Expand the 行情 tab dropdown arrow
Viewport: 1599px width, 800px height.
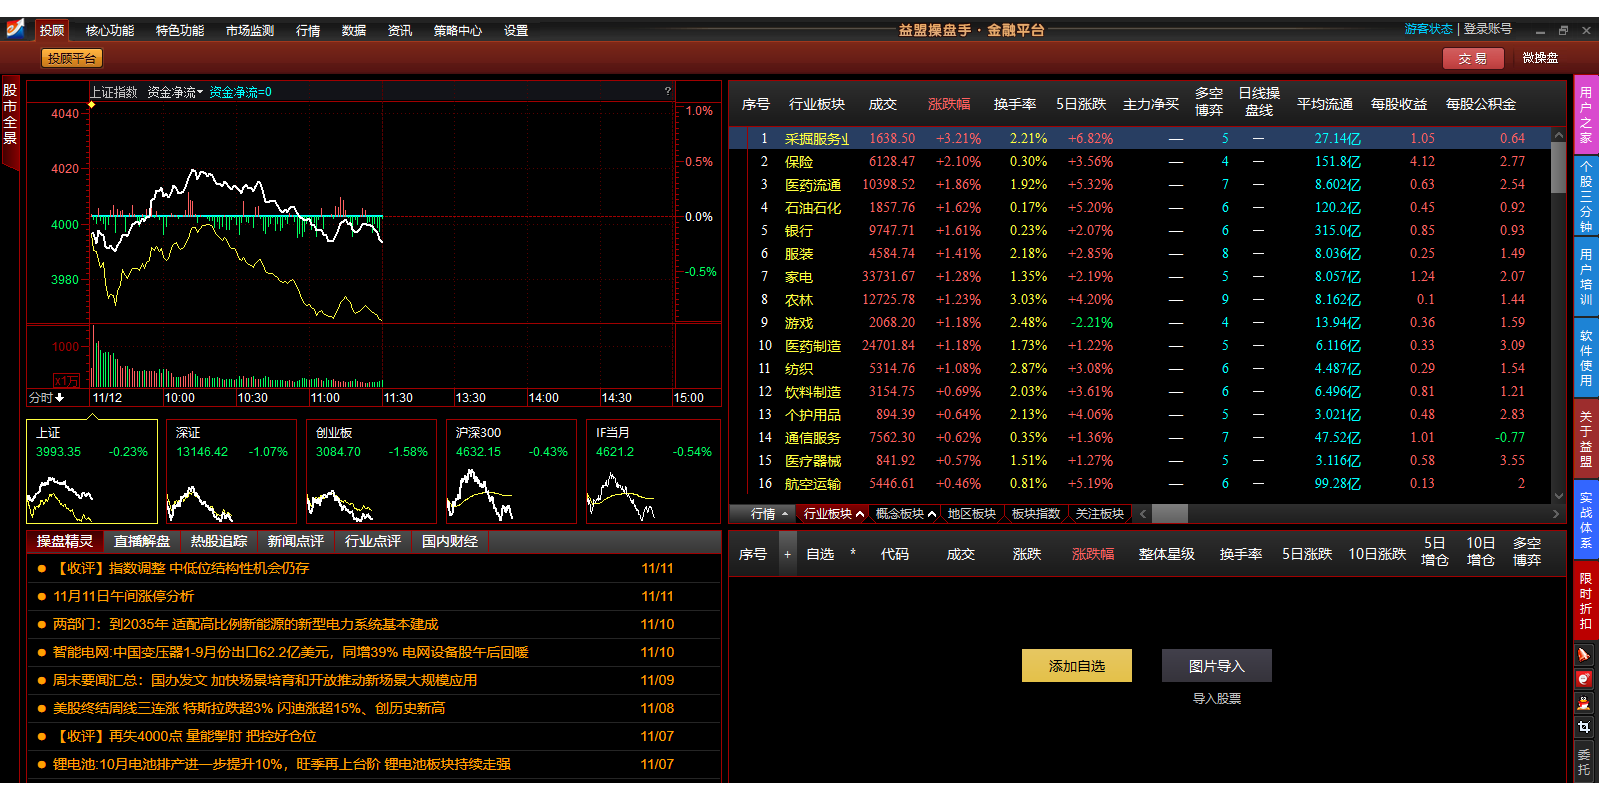(785, 514)
